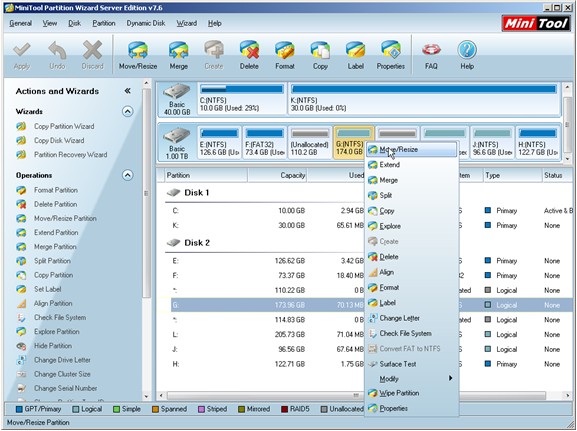Open the Dynamic Disk menu
Screen dimensions: 577x431
point(146,23)
